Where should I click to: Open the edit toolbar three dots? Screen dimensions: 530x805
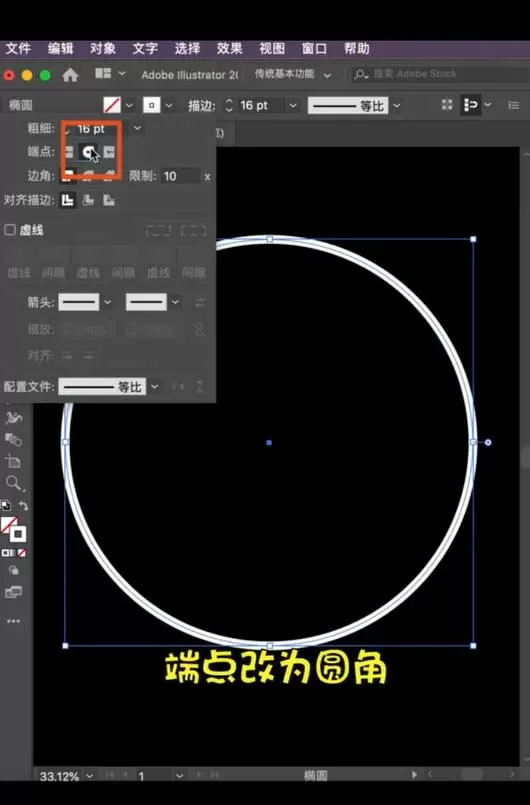pyautogui.click(x=13, y=621)
